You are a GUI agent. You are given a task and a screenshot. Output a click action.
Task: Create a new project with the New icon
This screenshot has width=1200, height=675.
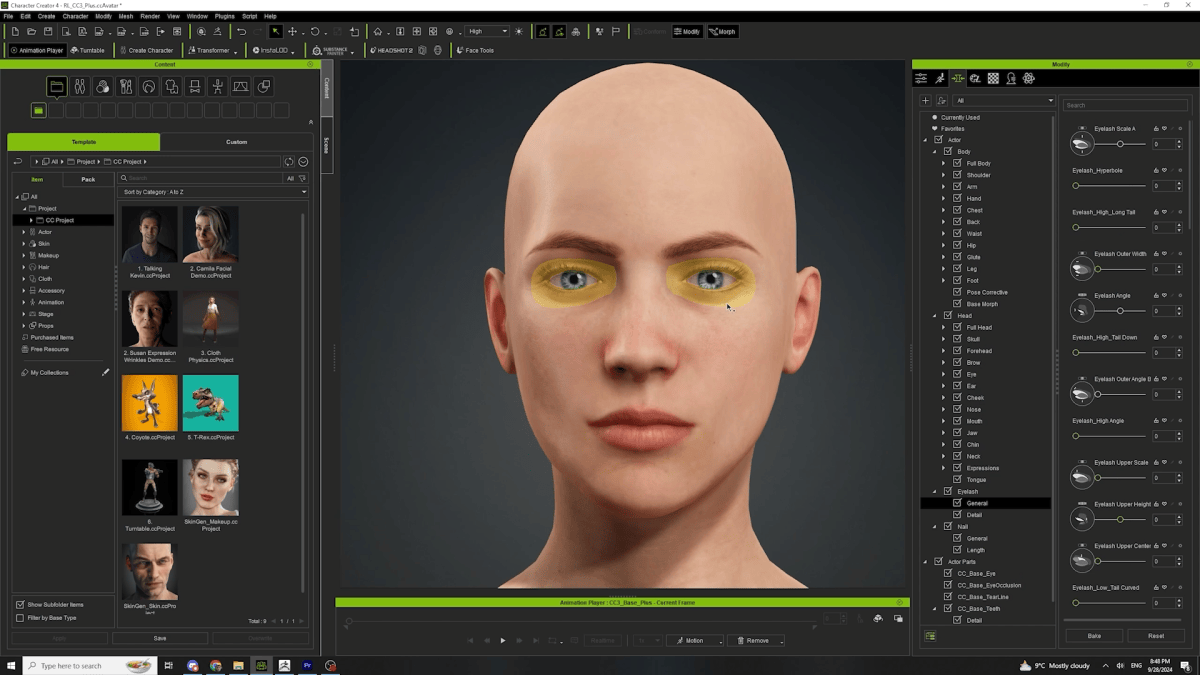(x=15, y=32)
